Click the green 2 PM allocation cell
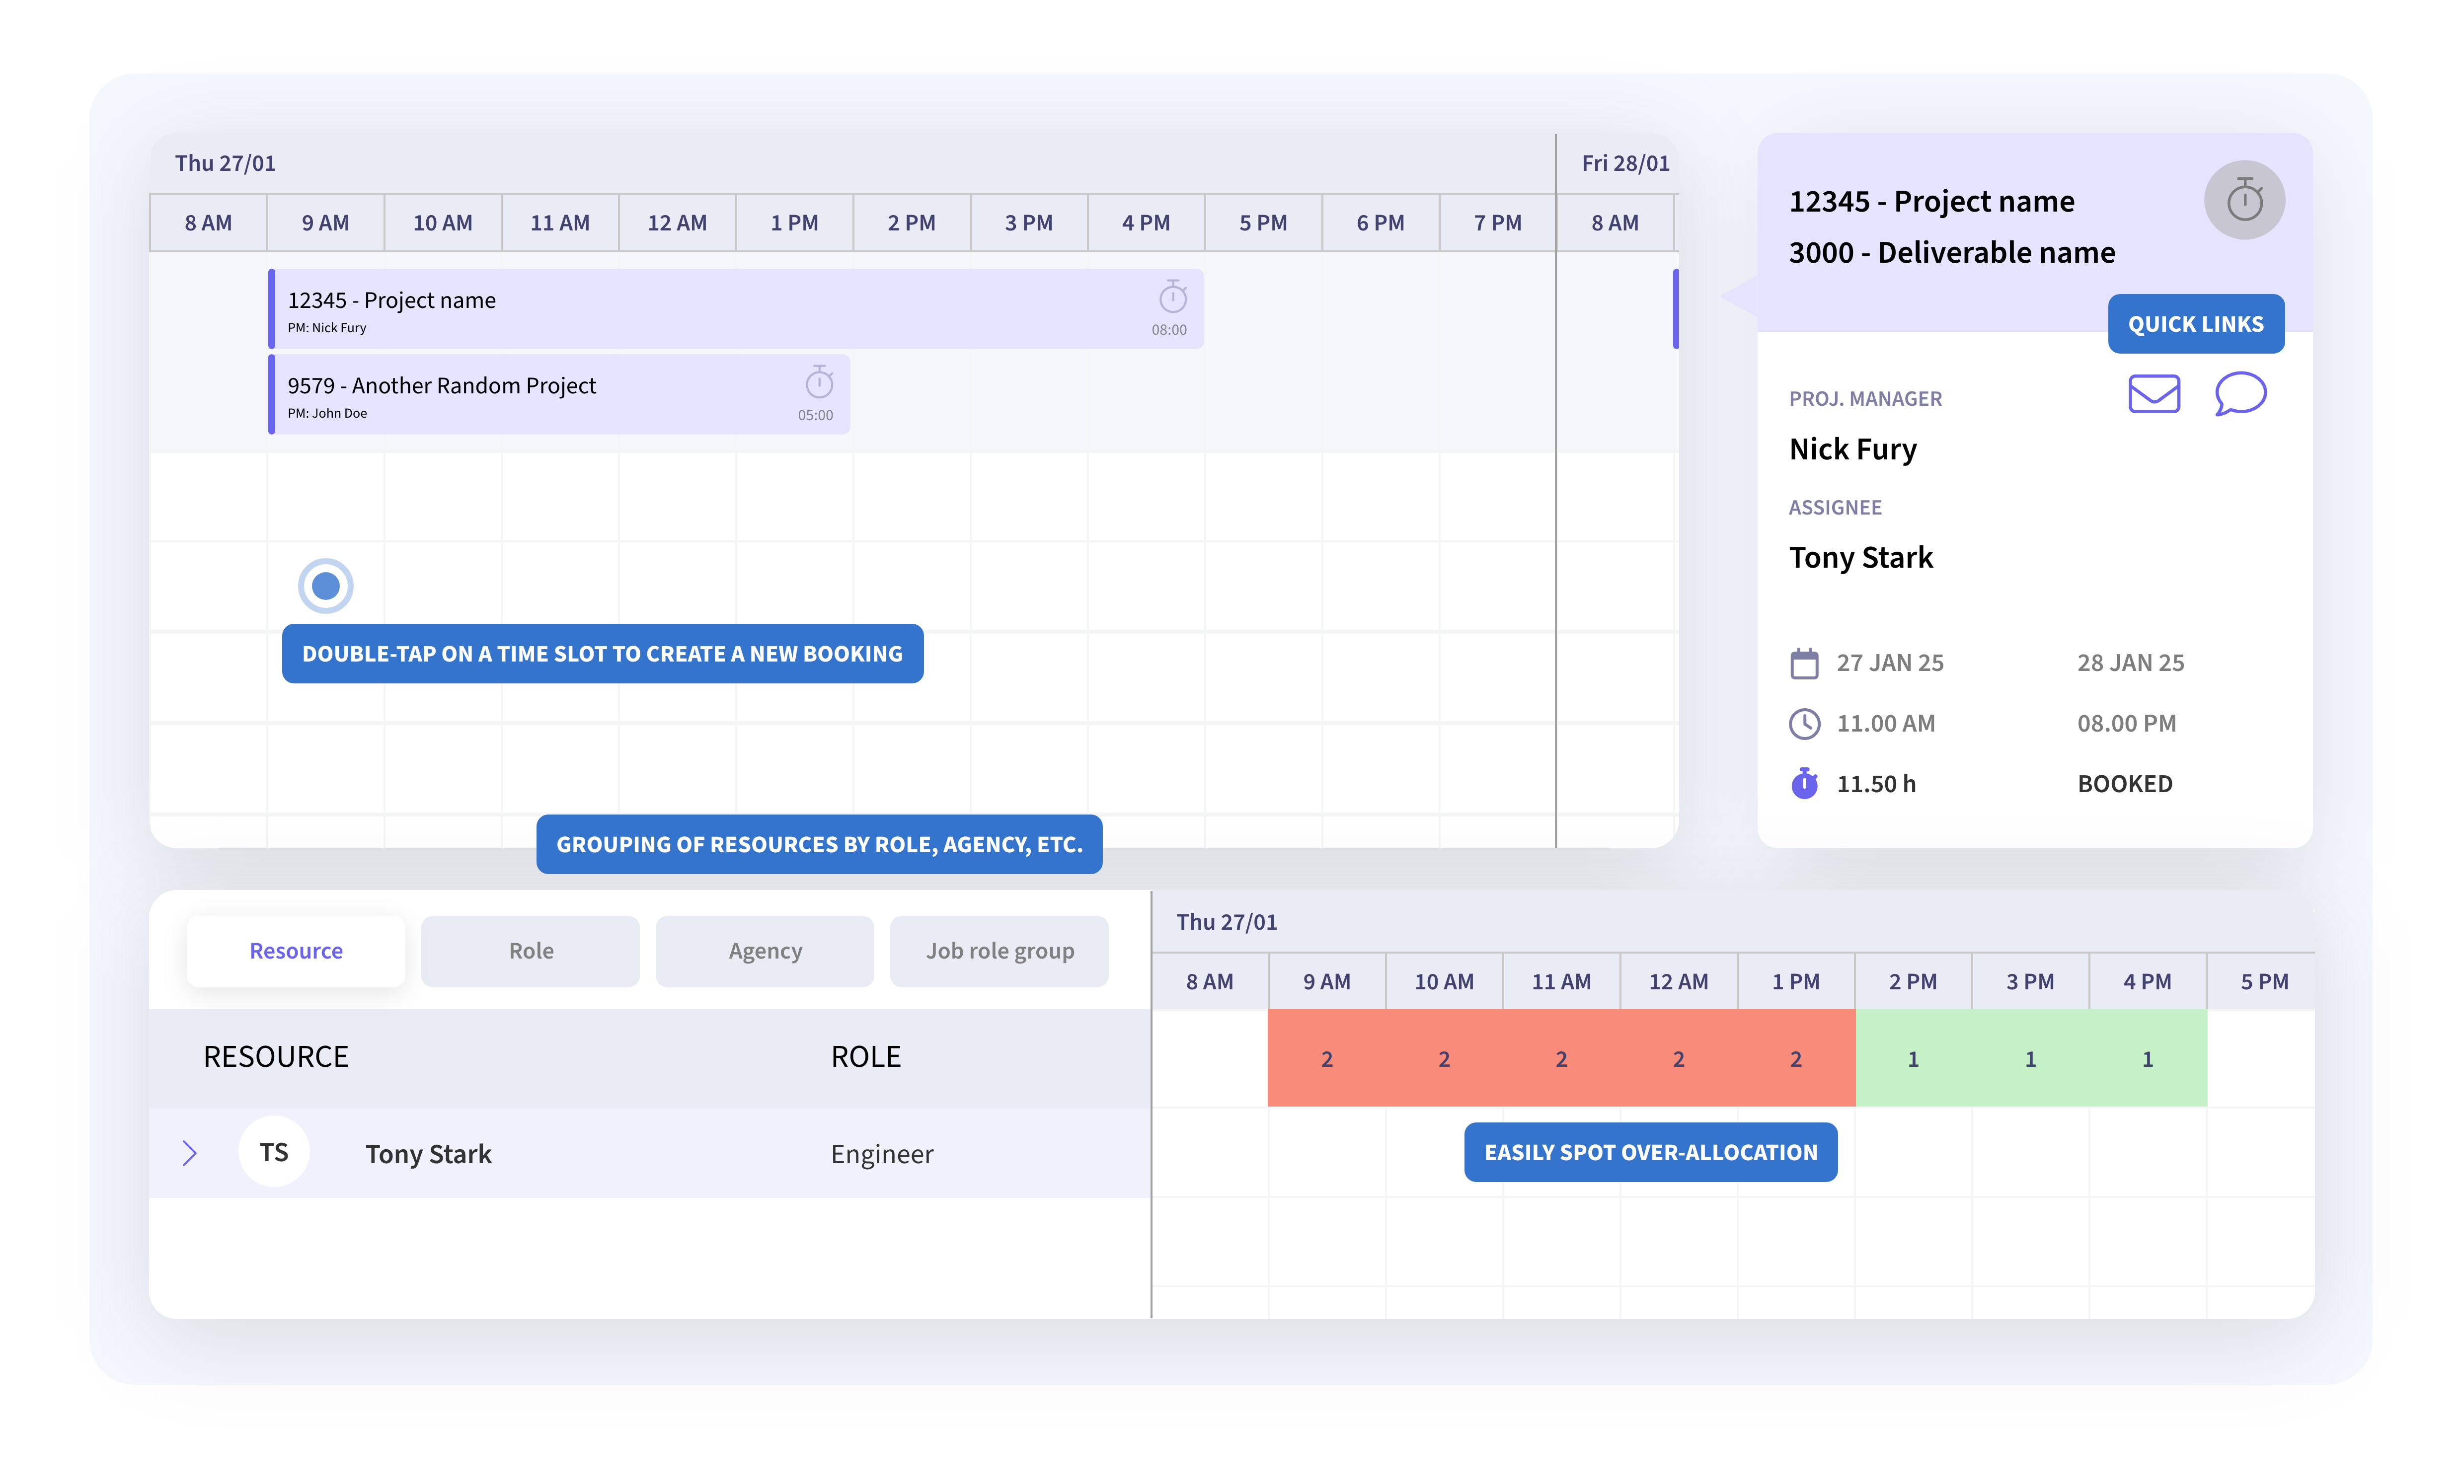Viewport: 2464px width, 1484px height. pyautogui.click(x=1912, y=1058)
